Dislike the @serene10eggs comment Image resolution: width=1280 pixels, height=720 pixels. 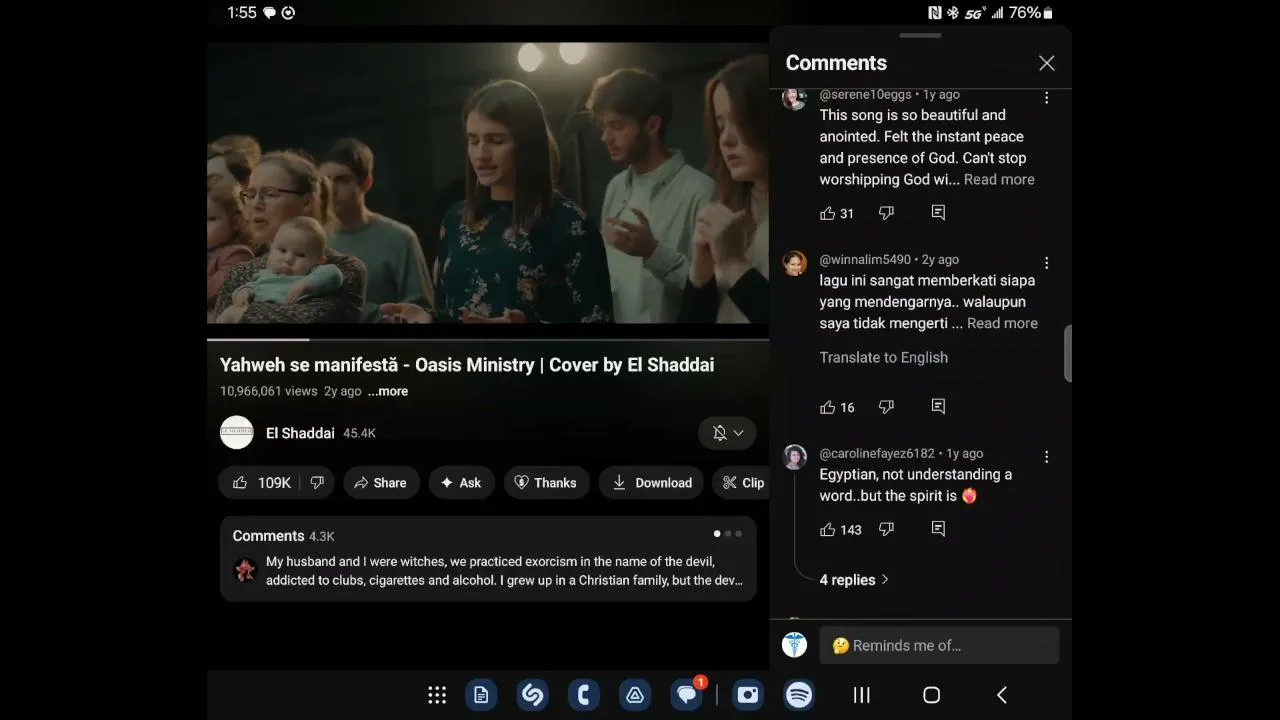[886, 213]
